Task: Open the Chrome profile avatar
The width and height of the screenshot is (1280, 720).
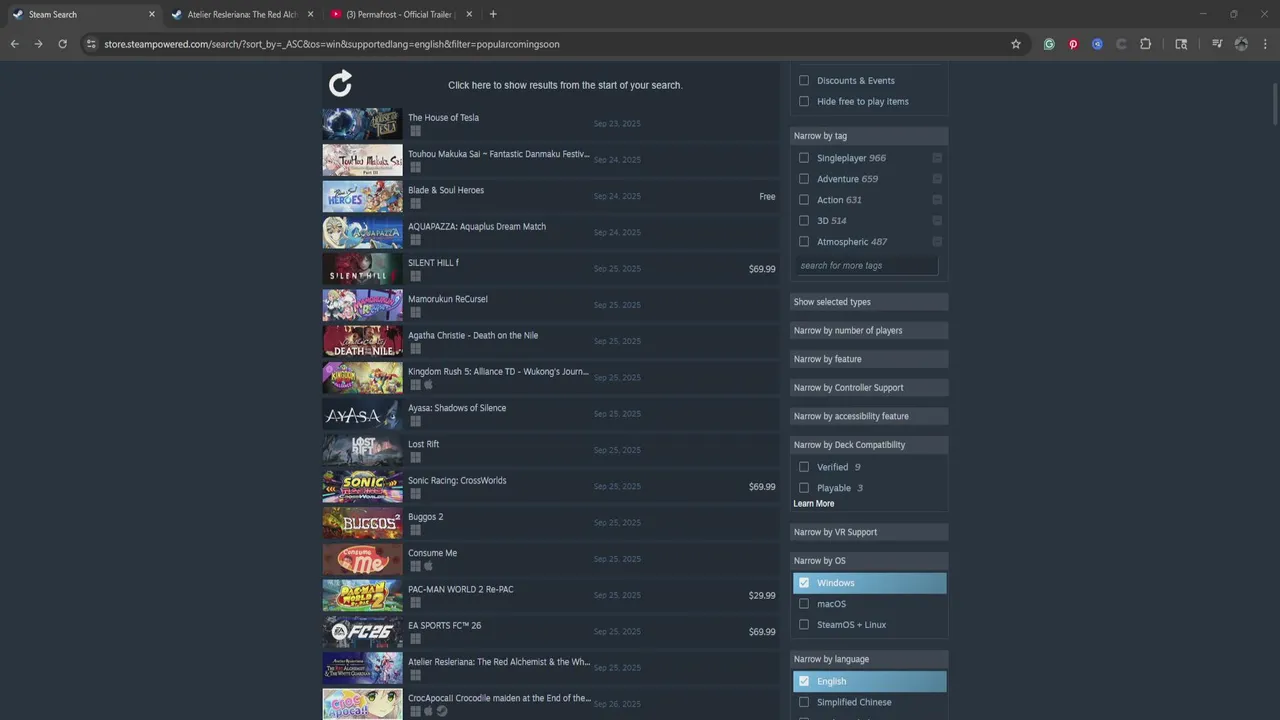Action: coord(1241,44)
